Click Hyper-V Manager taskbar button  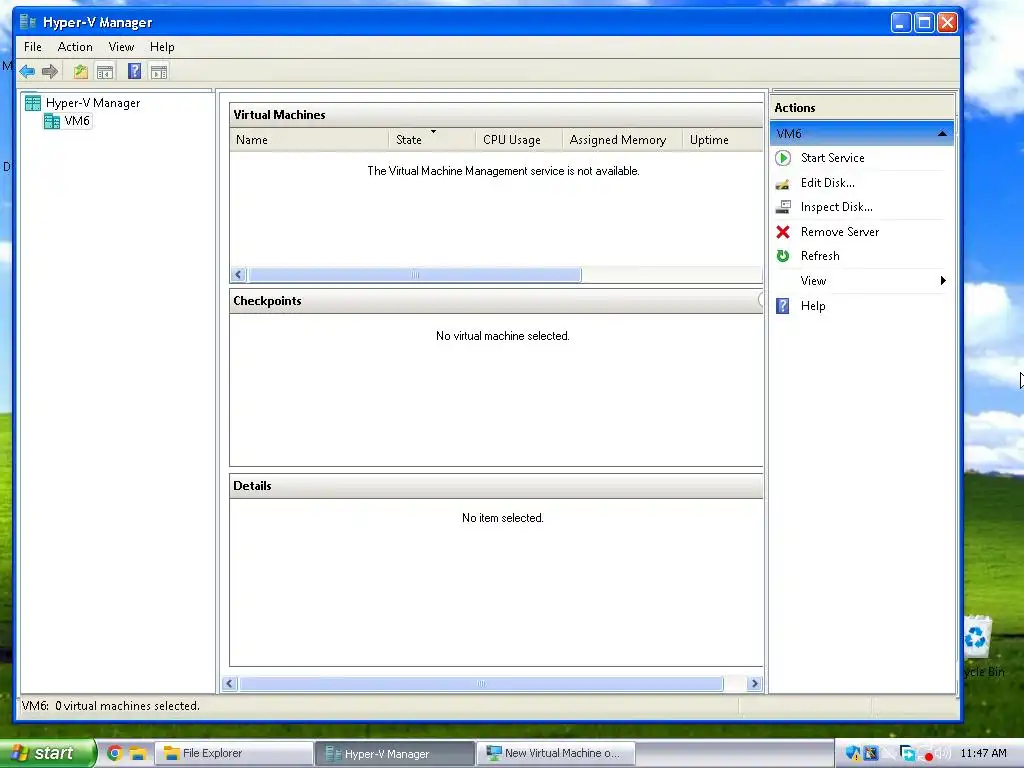[x=395, y=753]
